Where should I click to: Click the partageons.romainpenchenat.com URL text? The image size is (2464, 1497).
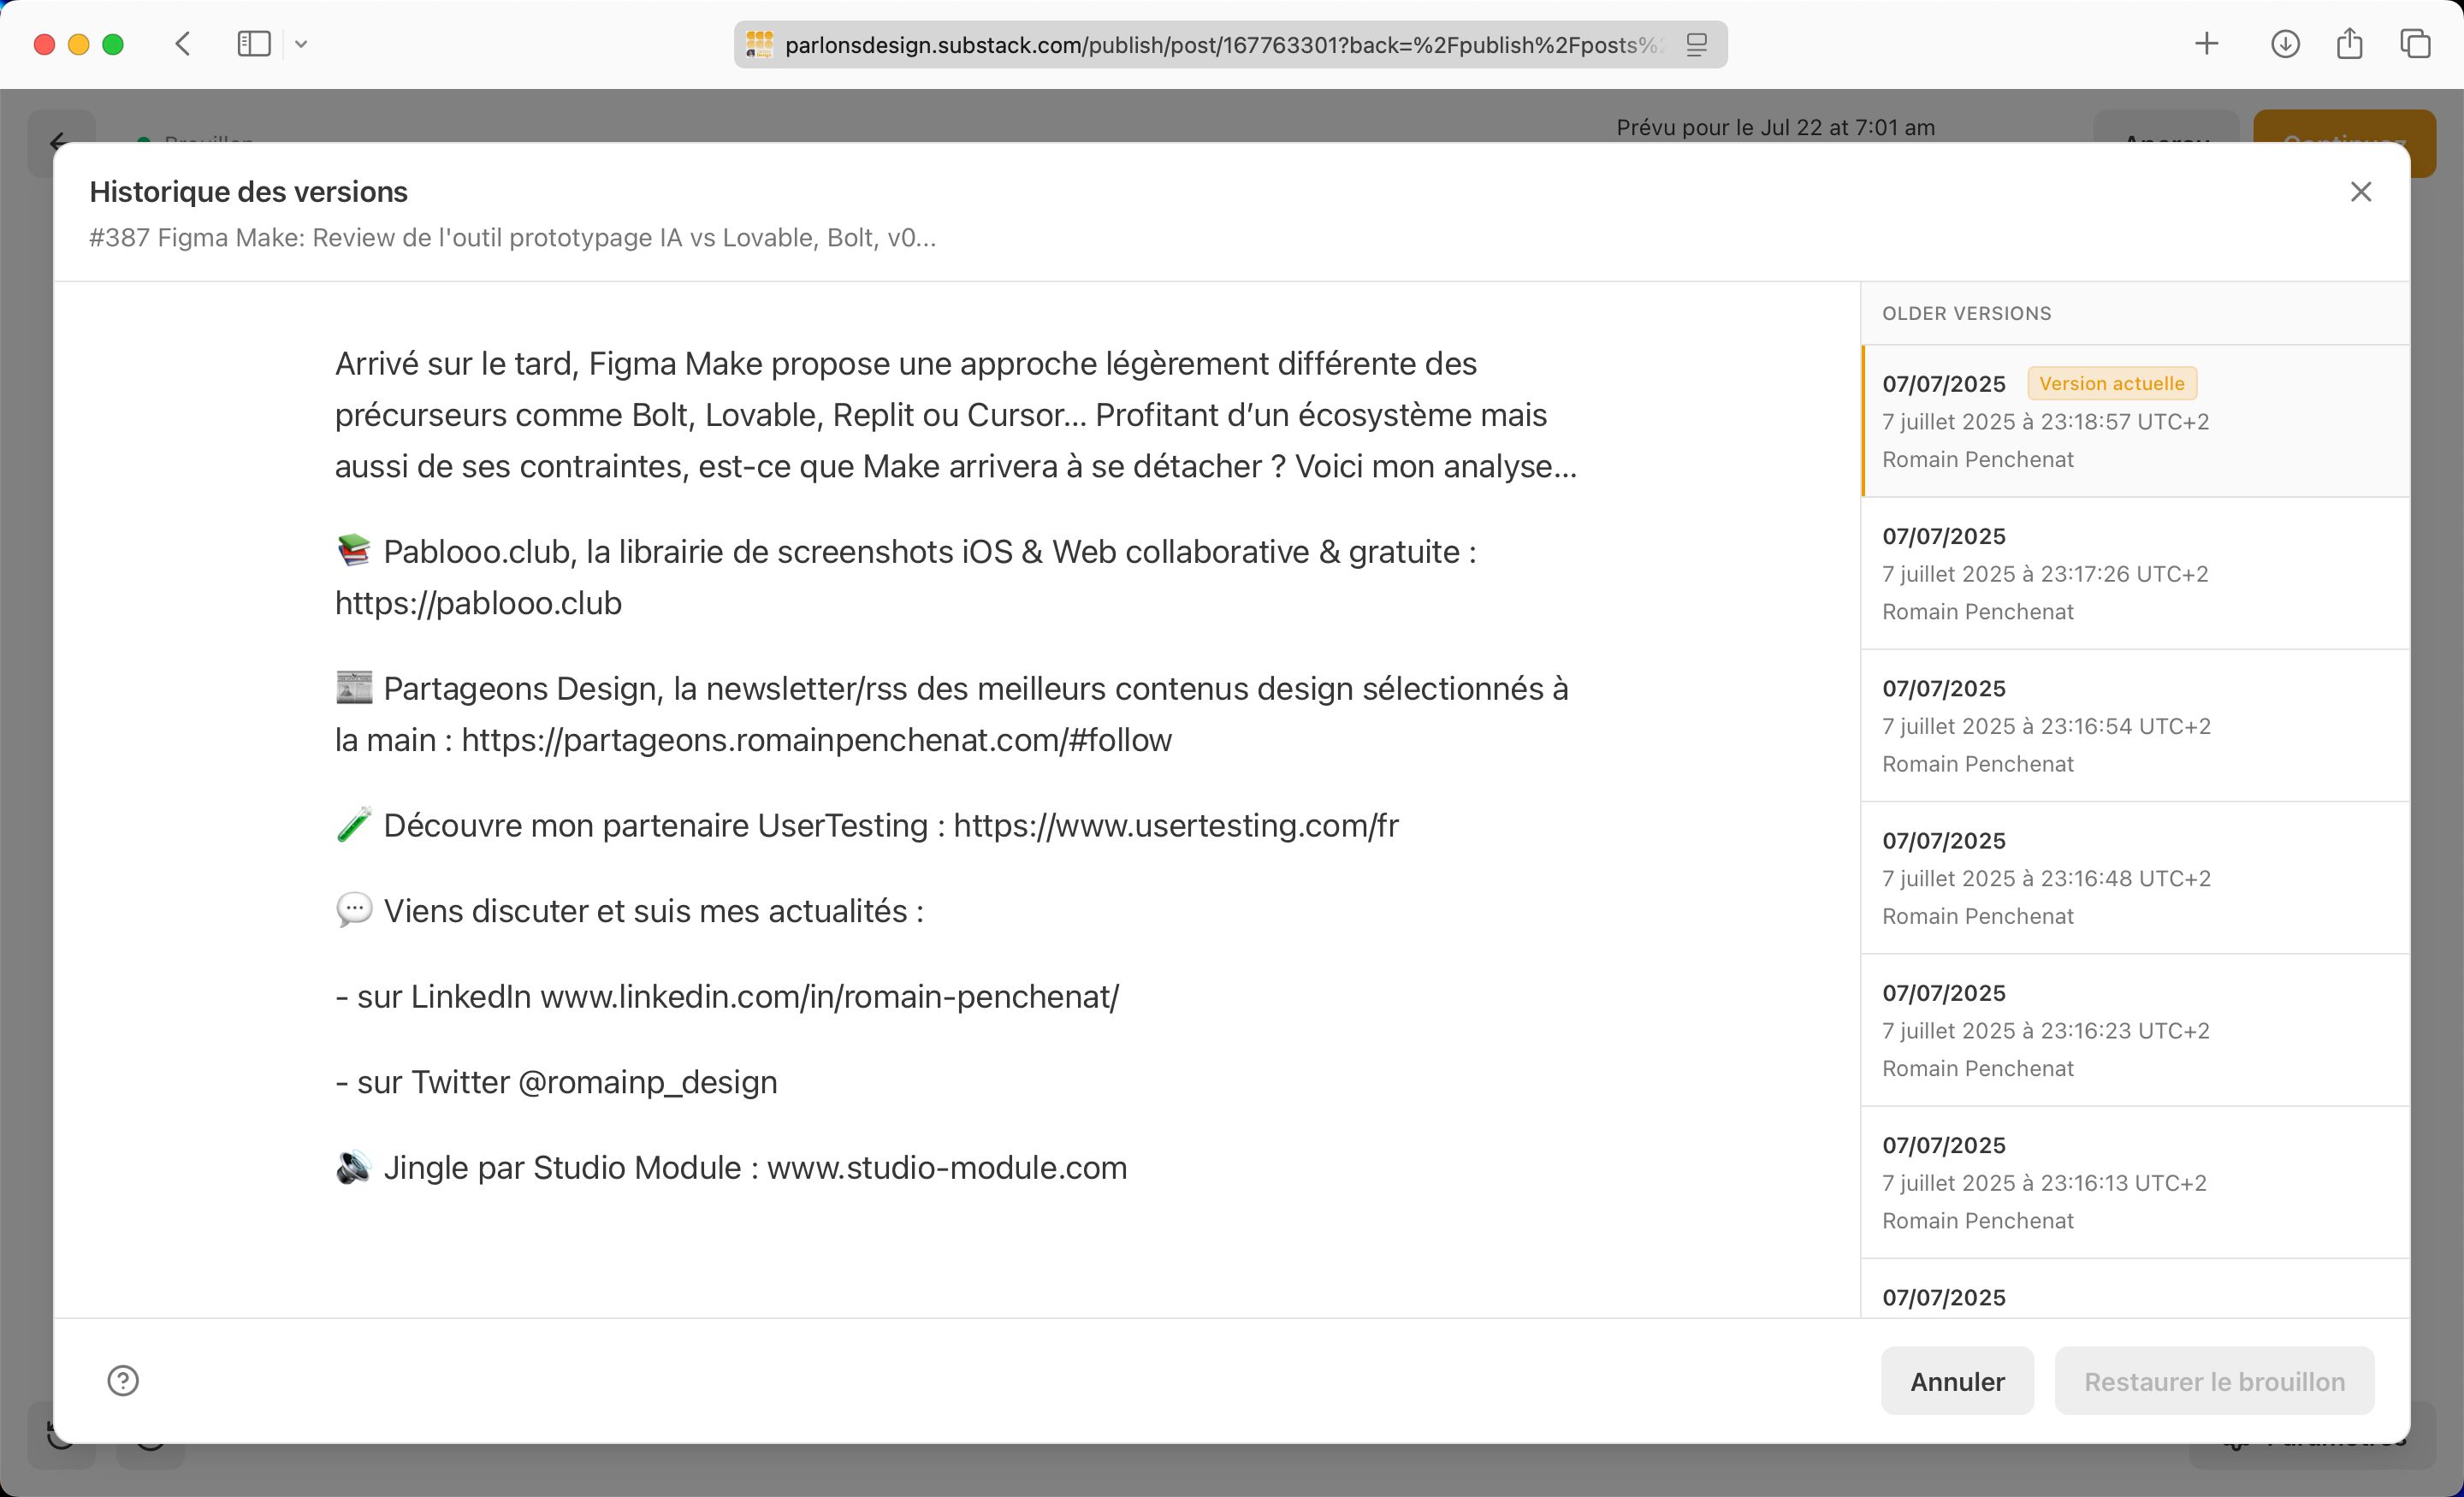click(x=816, y=740)
